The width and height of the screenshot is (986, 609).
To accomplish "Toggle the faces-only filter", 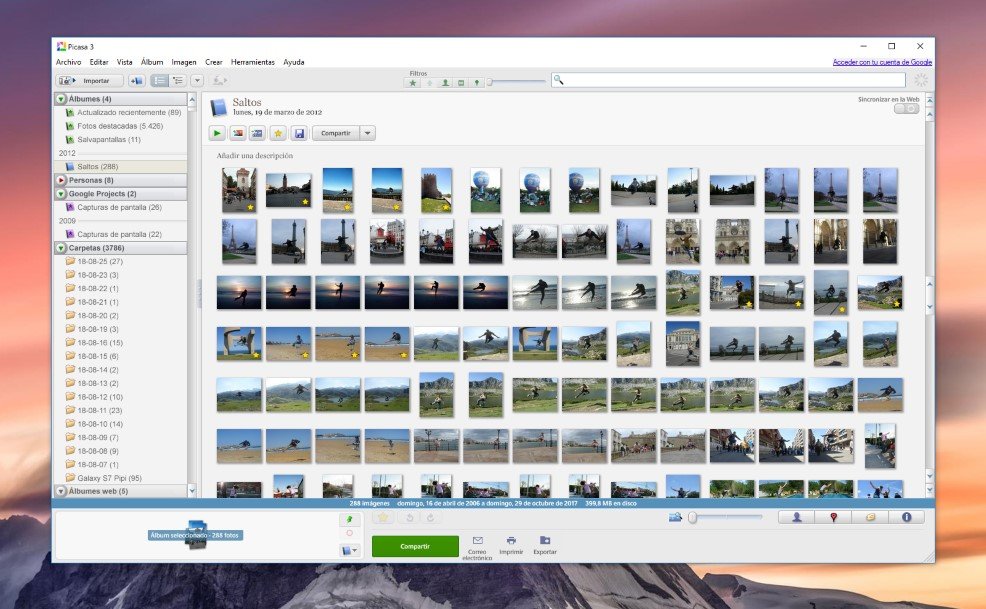I will [x=445, y=82].
